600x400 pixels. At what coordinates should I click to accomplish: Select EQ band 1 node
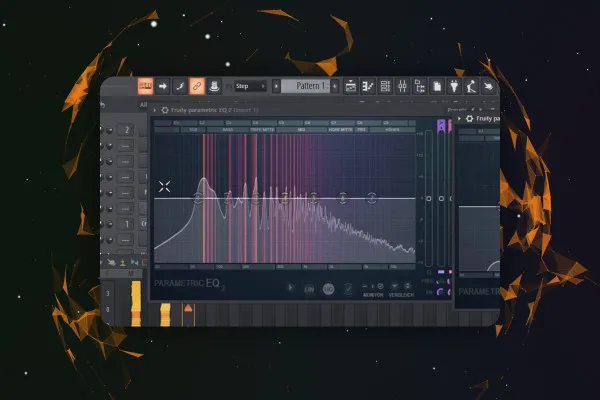[x=198, y=198]
